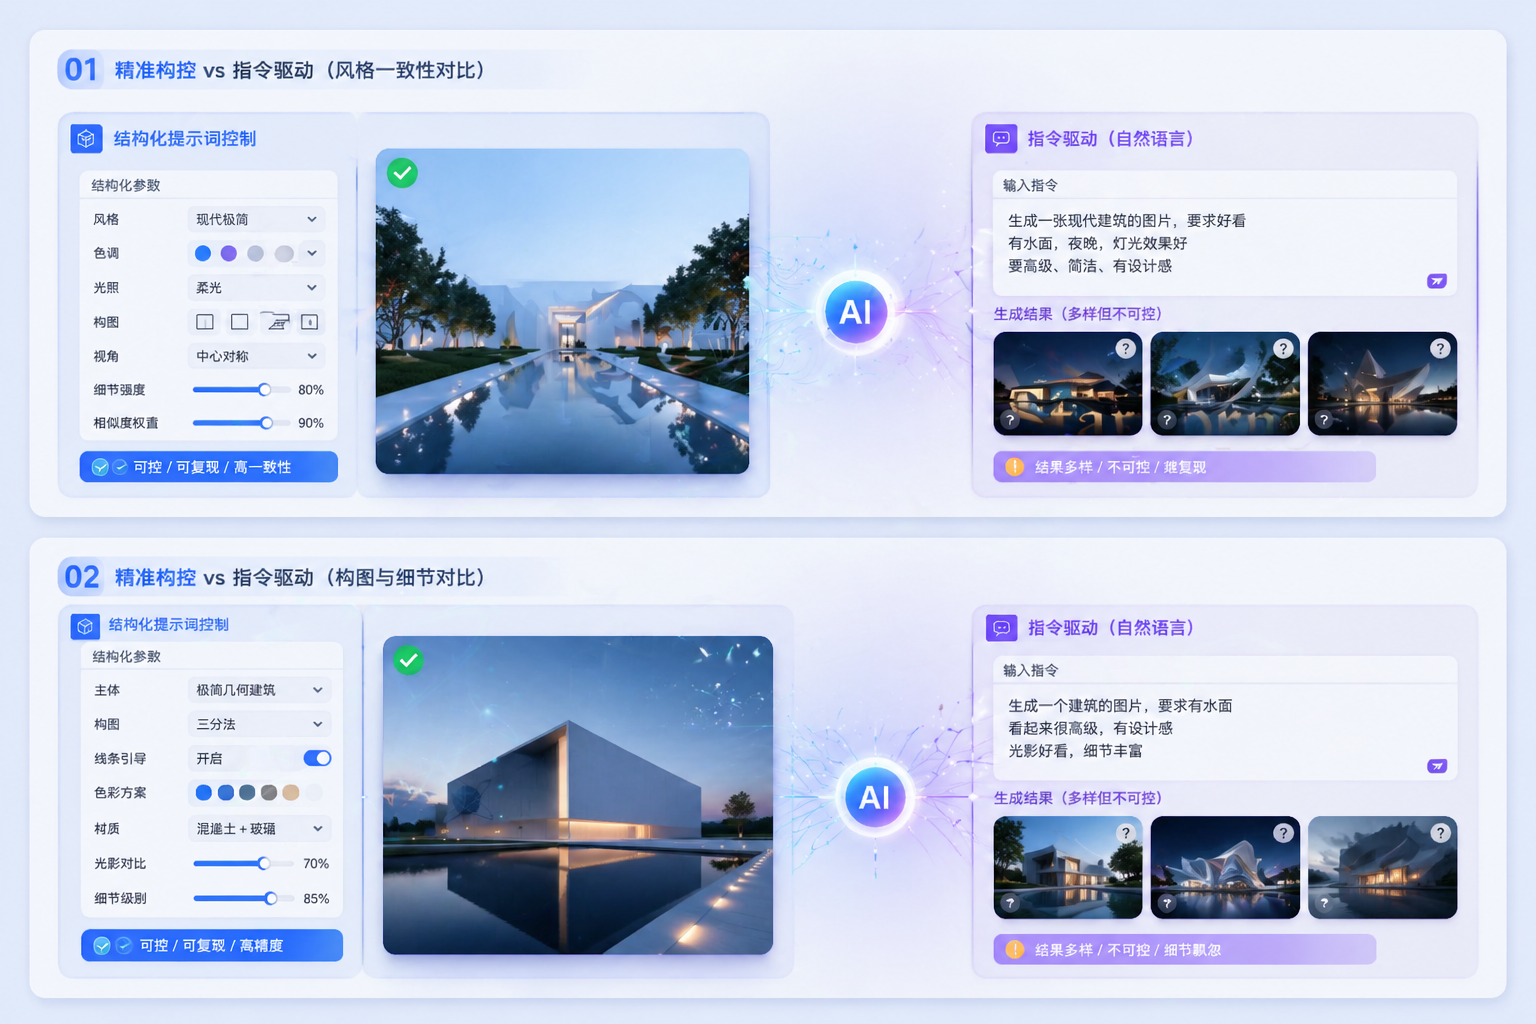Select the fourth 构图 composition layout icon
Image resolution: width=1536 pixels, height=1024 pixels.
[311, 322]
